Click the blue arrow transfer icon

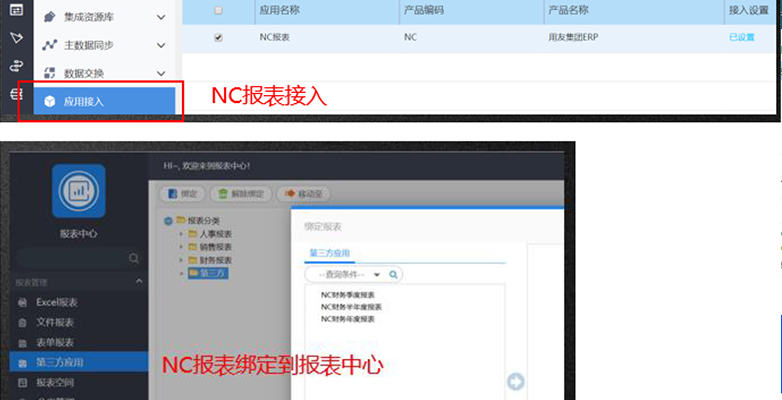[516, 382]
